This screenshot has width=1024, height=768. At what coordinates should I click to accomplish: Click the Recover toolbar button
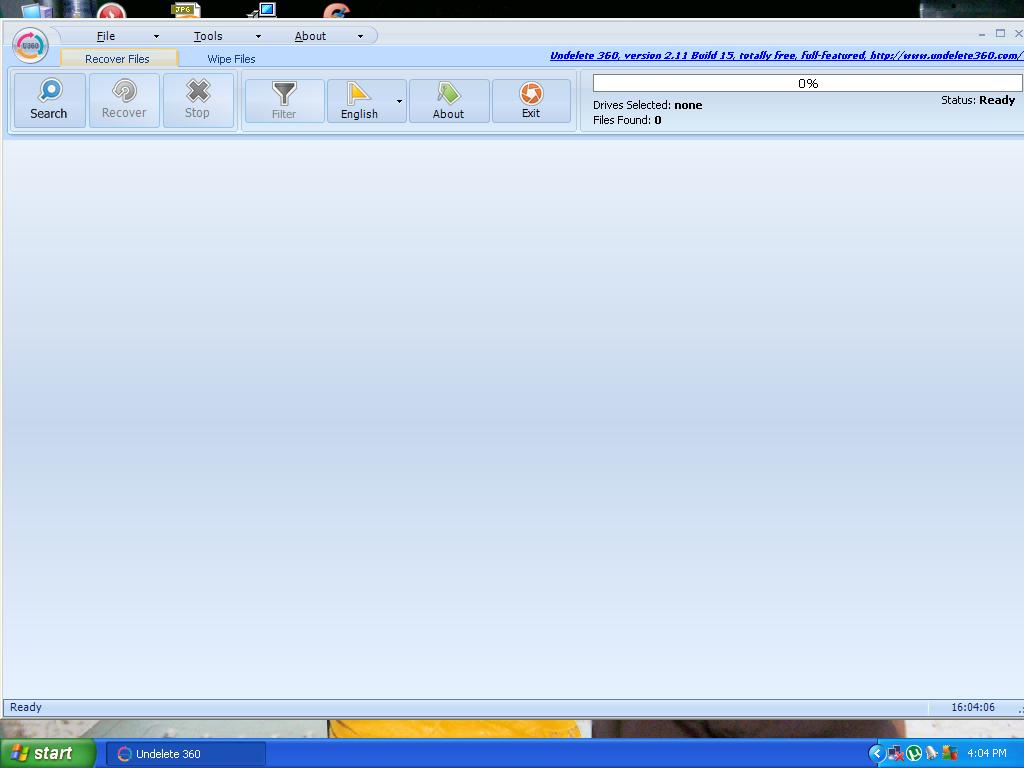124,100
